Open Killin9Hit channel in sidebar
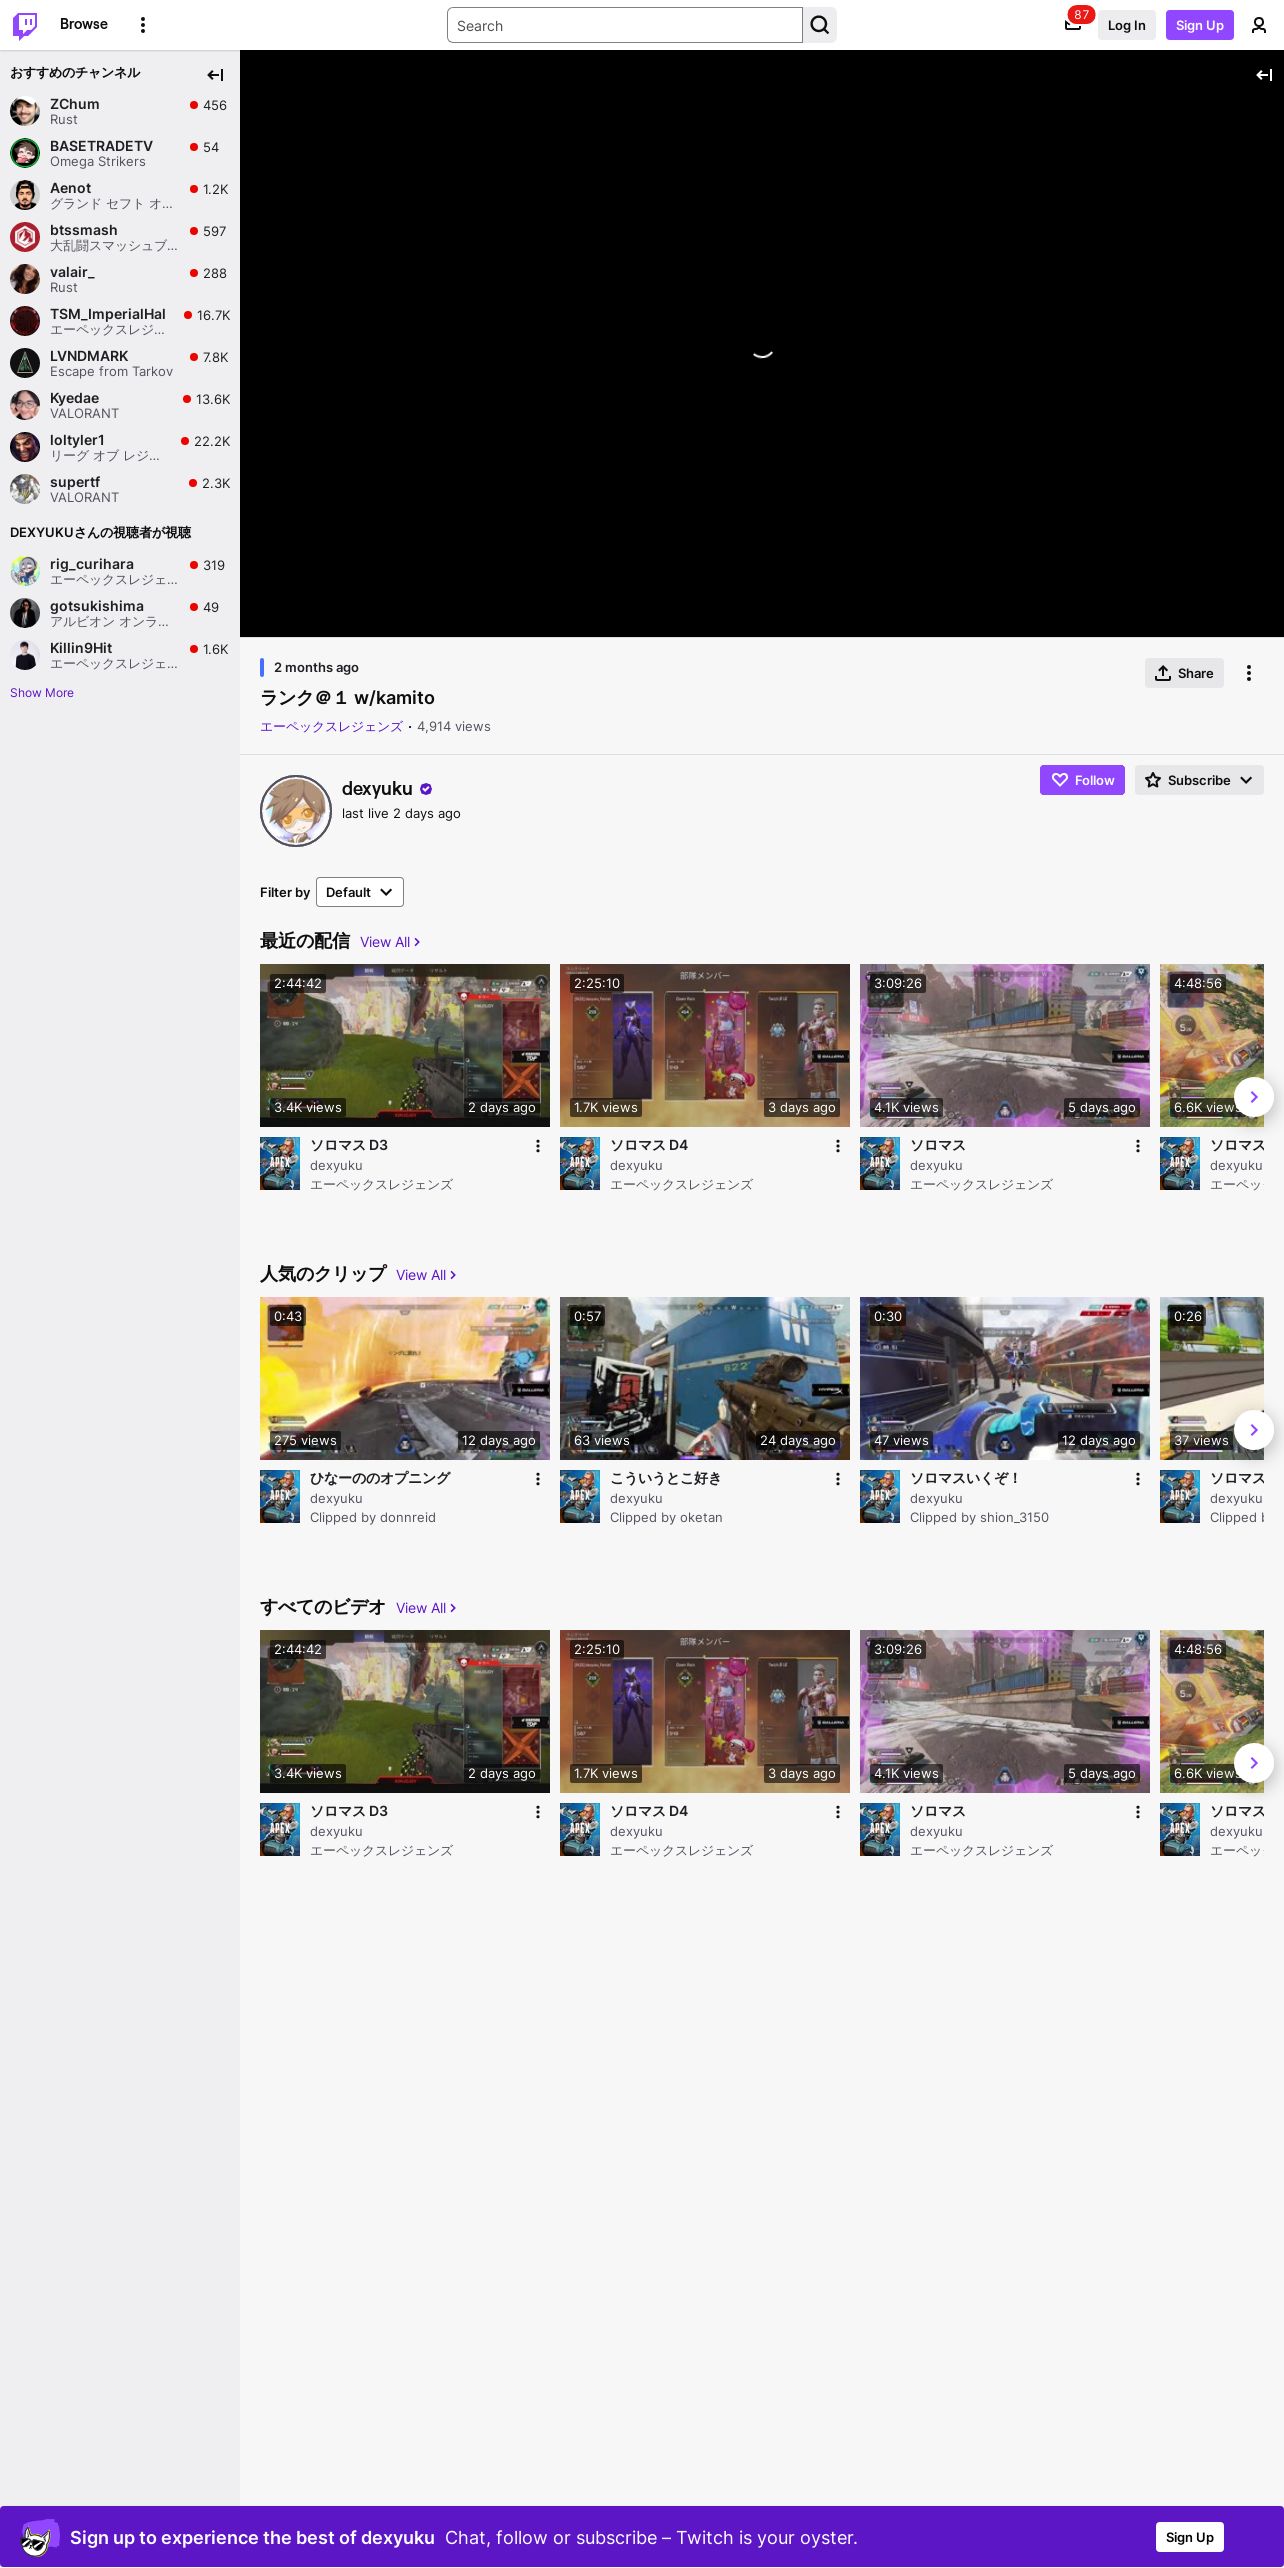The height and width of the screenshot is (2568, 1284). [x=120, y=655]
